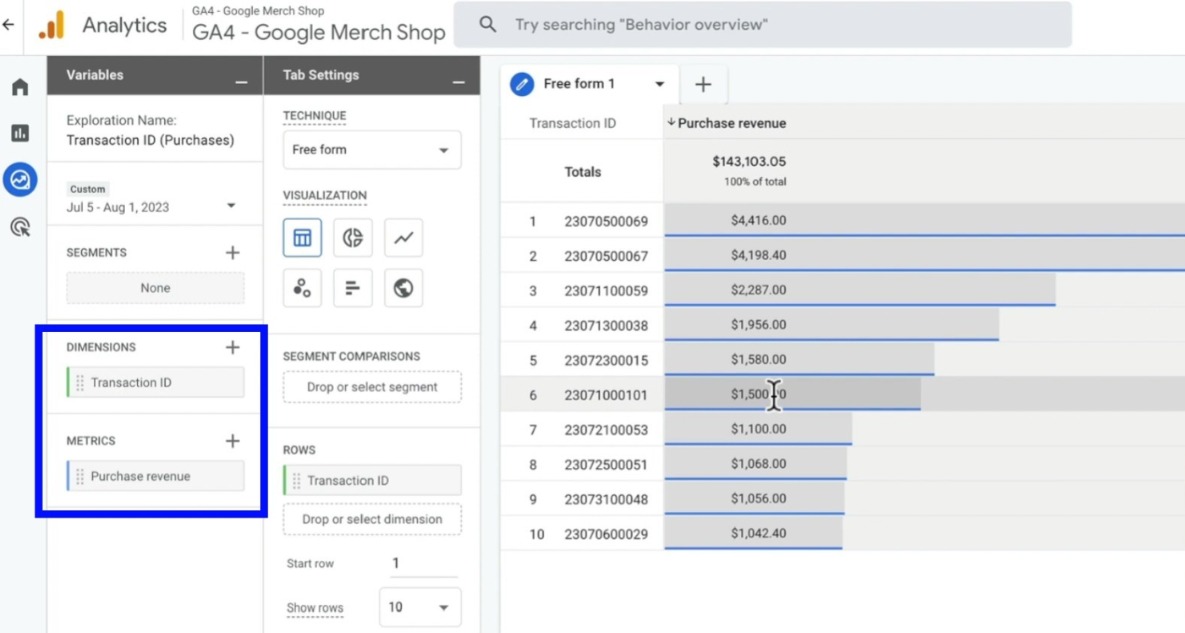Screen dimensions: 1185x633
Task: Grab the Transaction ID dimension handle
Action: pos(80,383)
